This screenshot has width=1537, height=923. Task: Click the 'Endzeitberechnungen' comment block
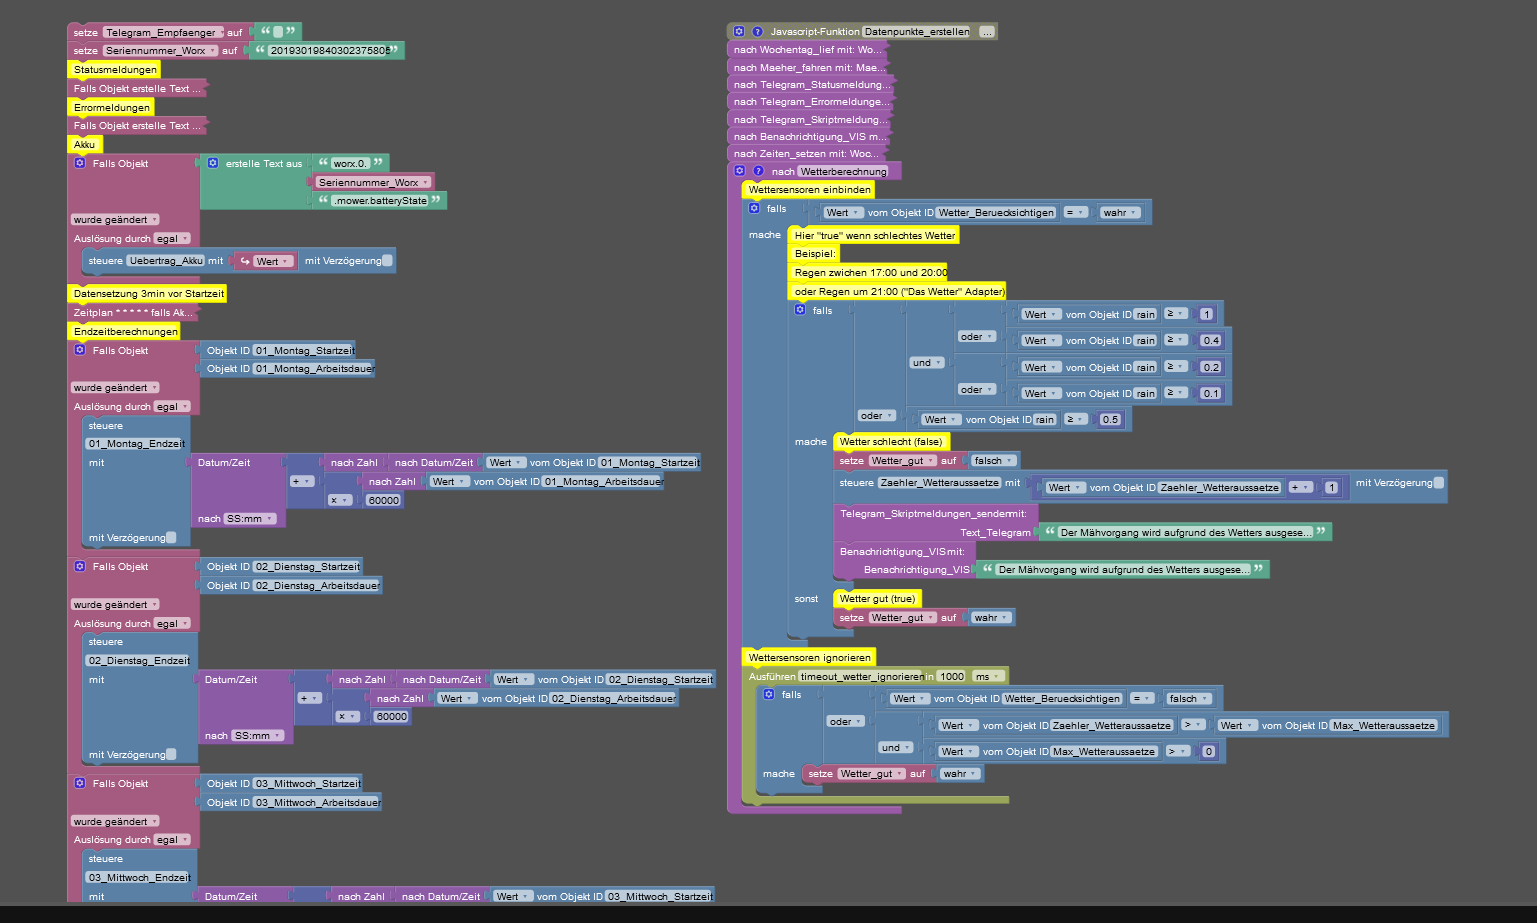click(126, 332)
